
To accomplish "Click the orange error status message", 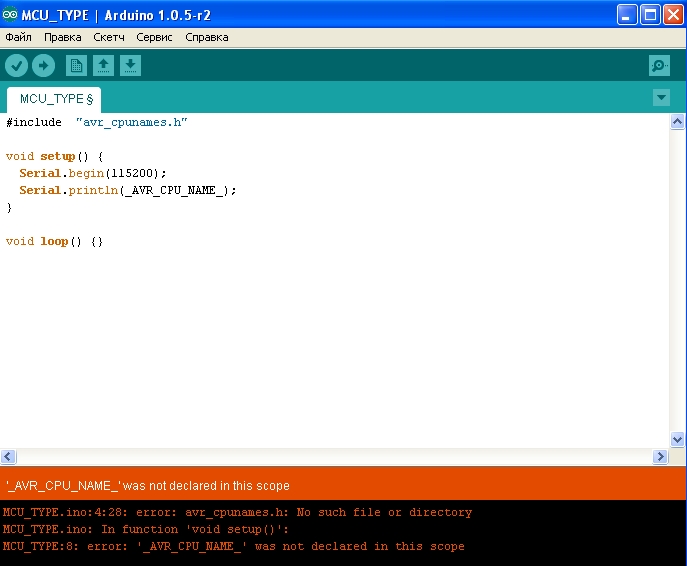I will pos(148,486).
